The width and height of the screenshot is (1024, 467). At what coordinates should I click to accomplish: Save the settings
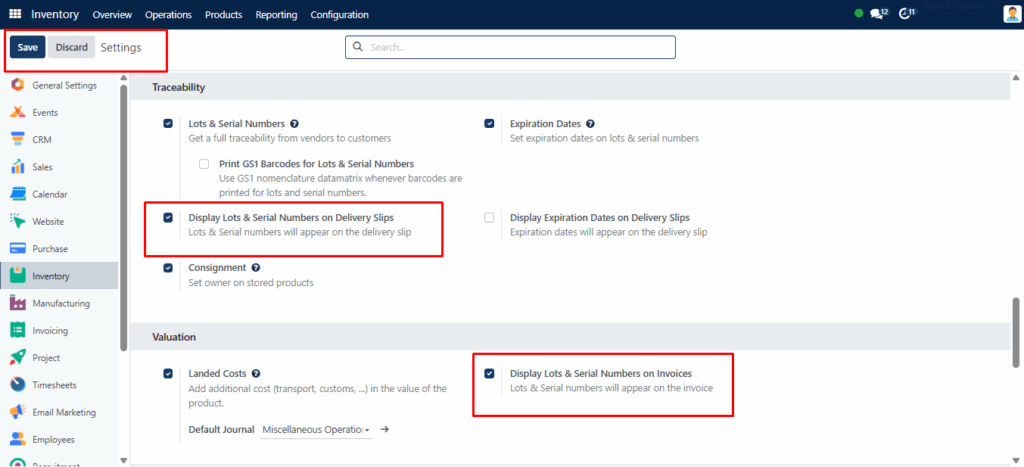tap(27, 47)
